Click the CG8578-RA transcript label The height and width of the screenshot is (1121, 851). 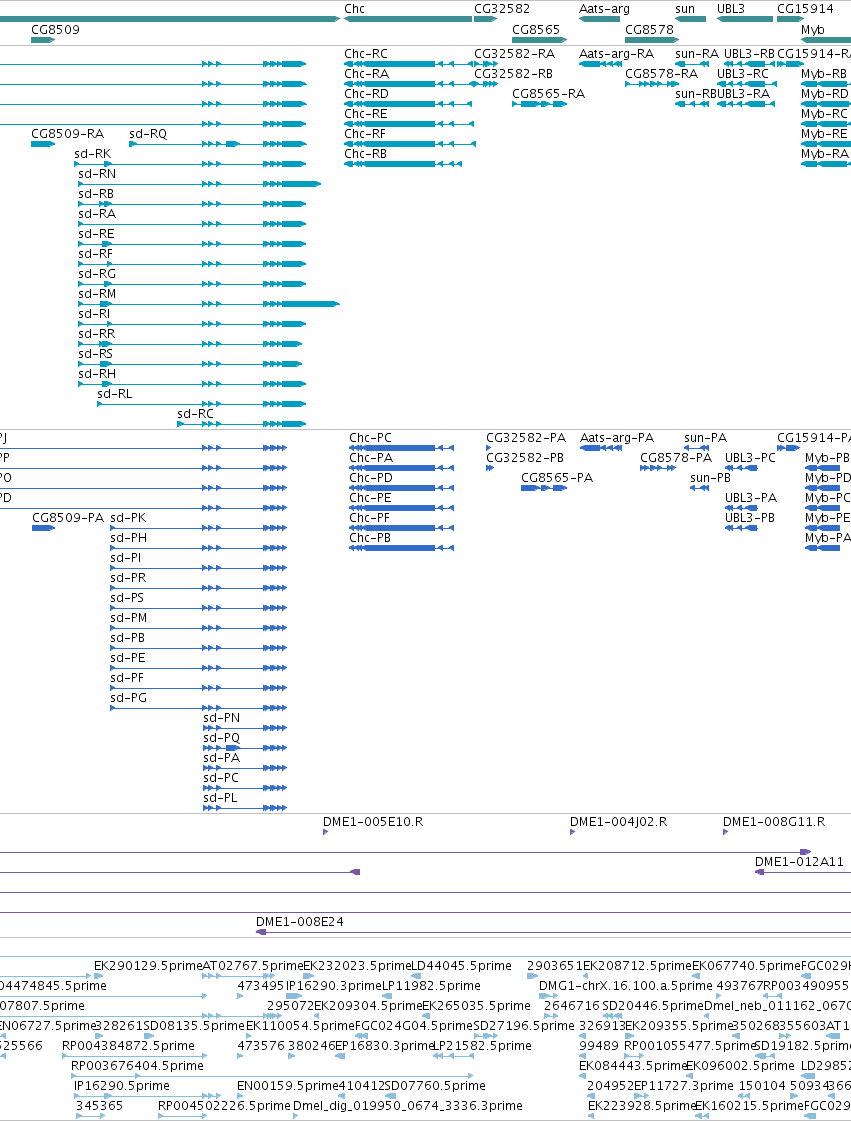pyautogui.click(x=661, y=74)
